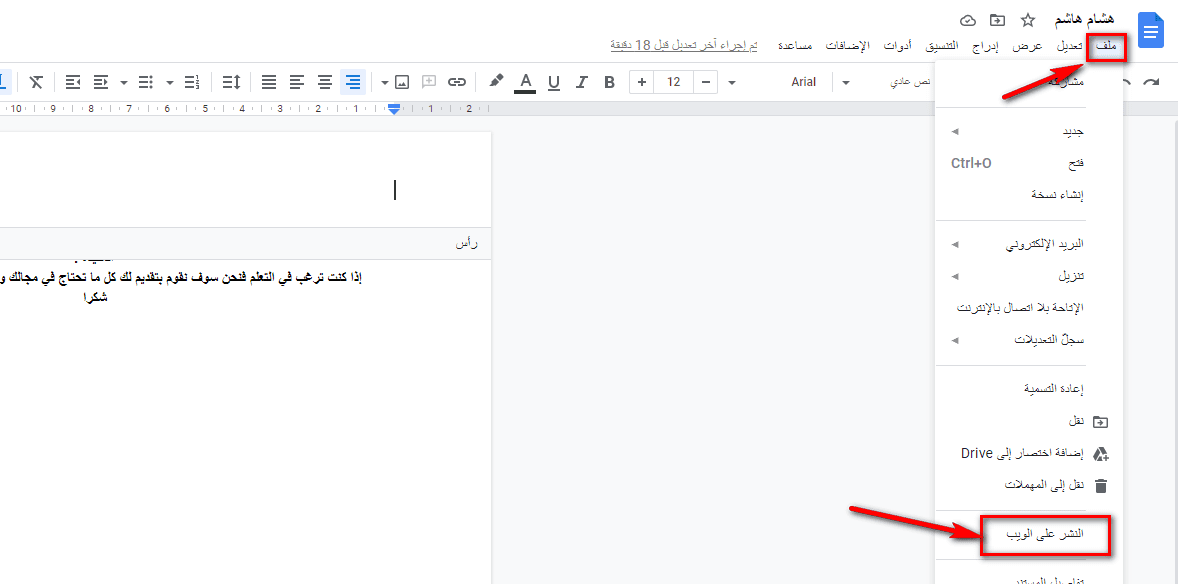
Task: Click the insert image icon
Action: click(402, 82)
